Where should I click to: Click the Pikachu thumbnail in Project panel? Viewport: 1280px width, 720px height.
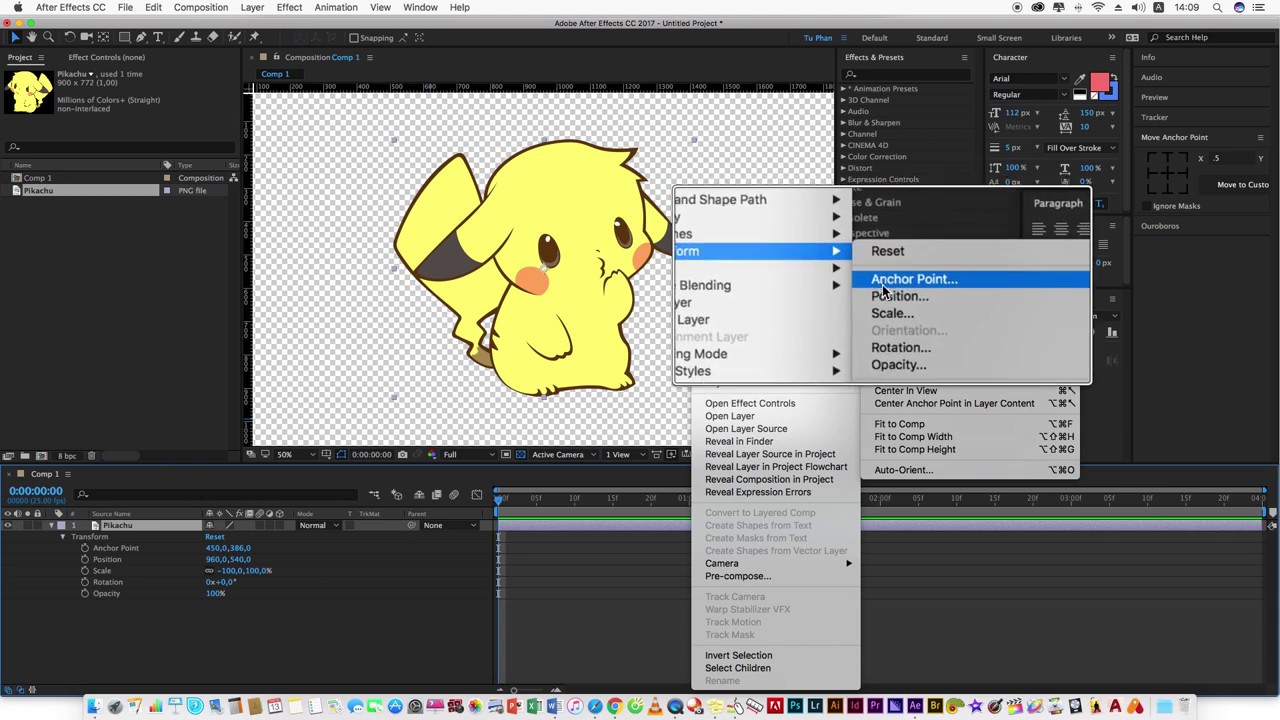[28, 91]
